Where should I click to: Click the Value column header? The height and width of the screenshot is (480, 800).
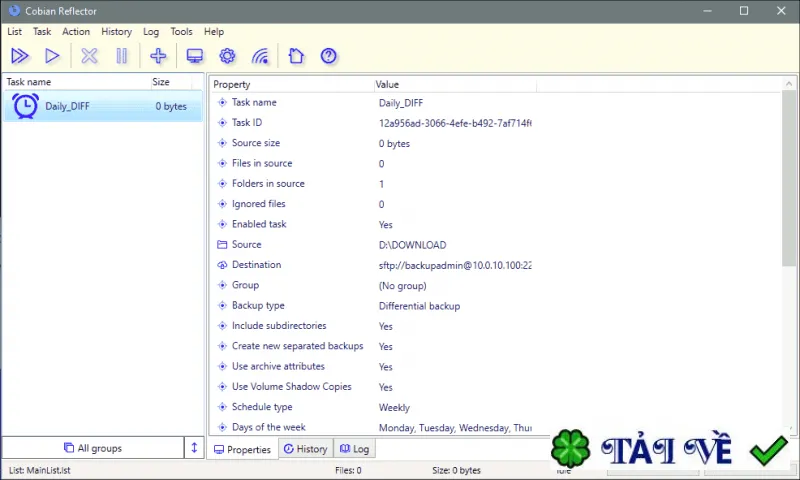point(455,85)
